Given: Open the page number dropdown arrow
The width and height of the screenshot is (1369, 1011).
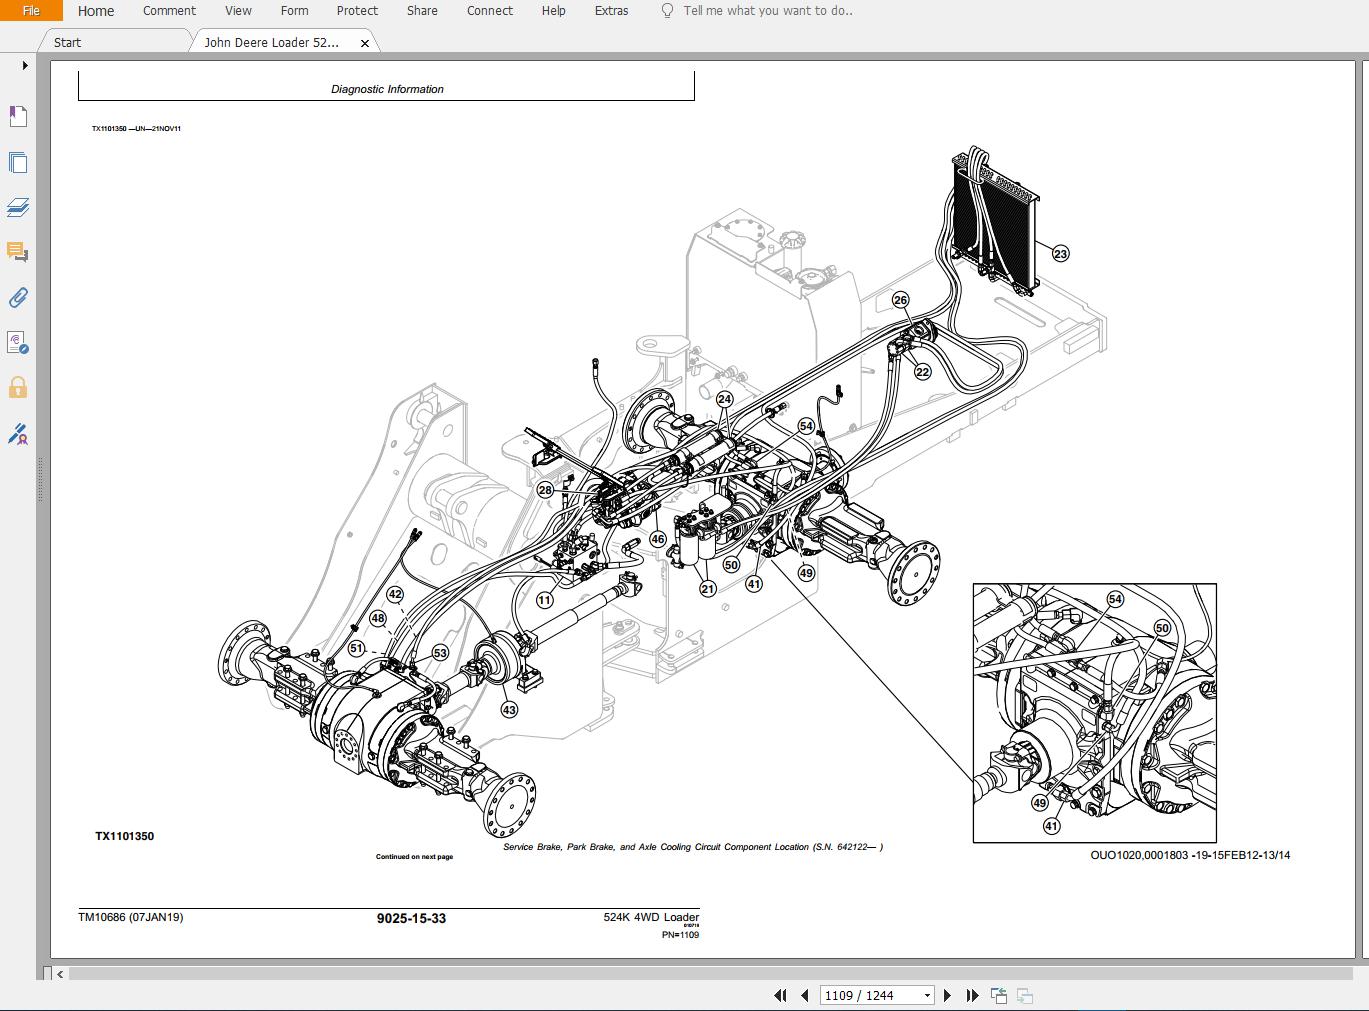Looking at the screenshot, I should pos(927,996).
